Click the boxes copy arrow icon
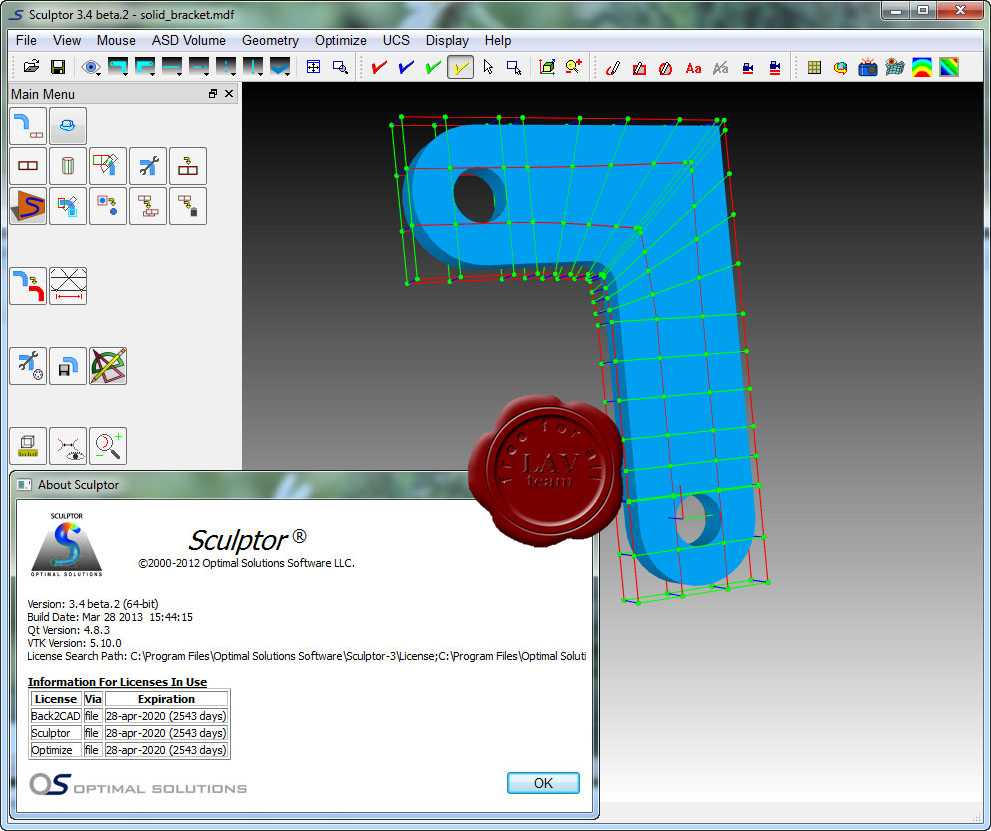The height and width of the screenshot is (831, 991). coord(148,206)
